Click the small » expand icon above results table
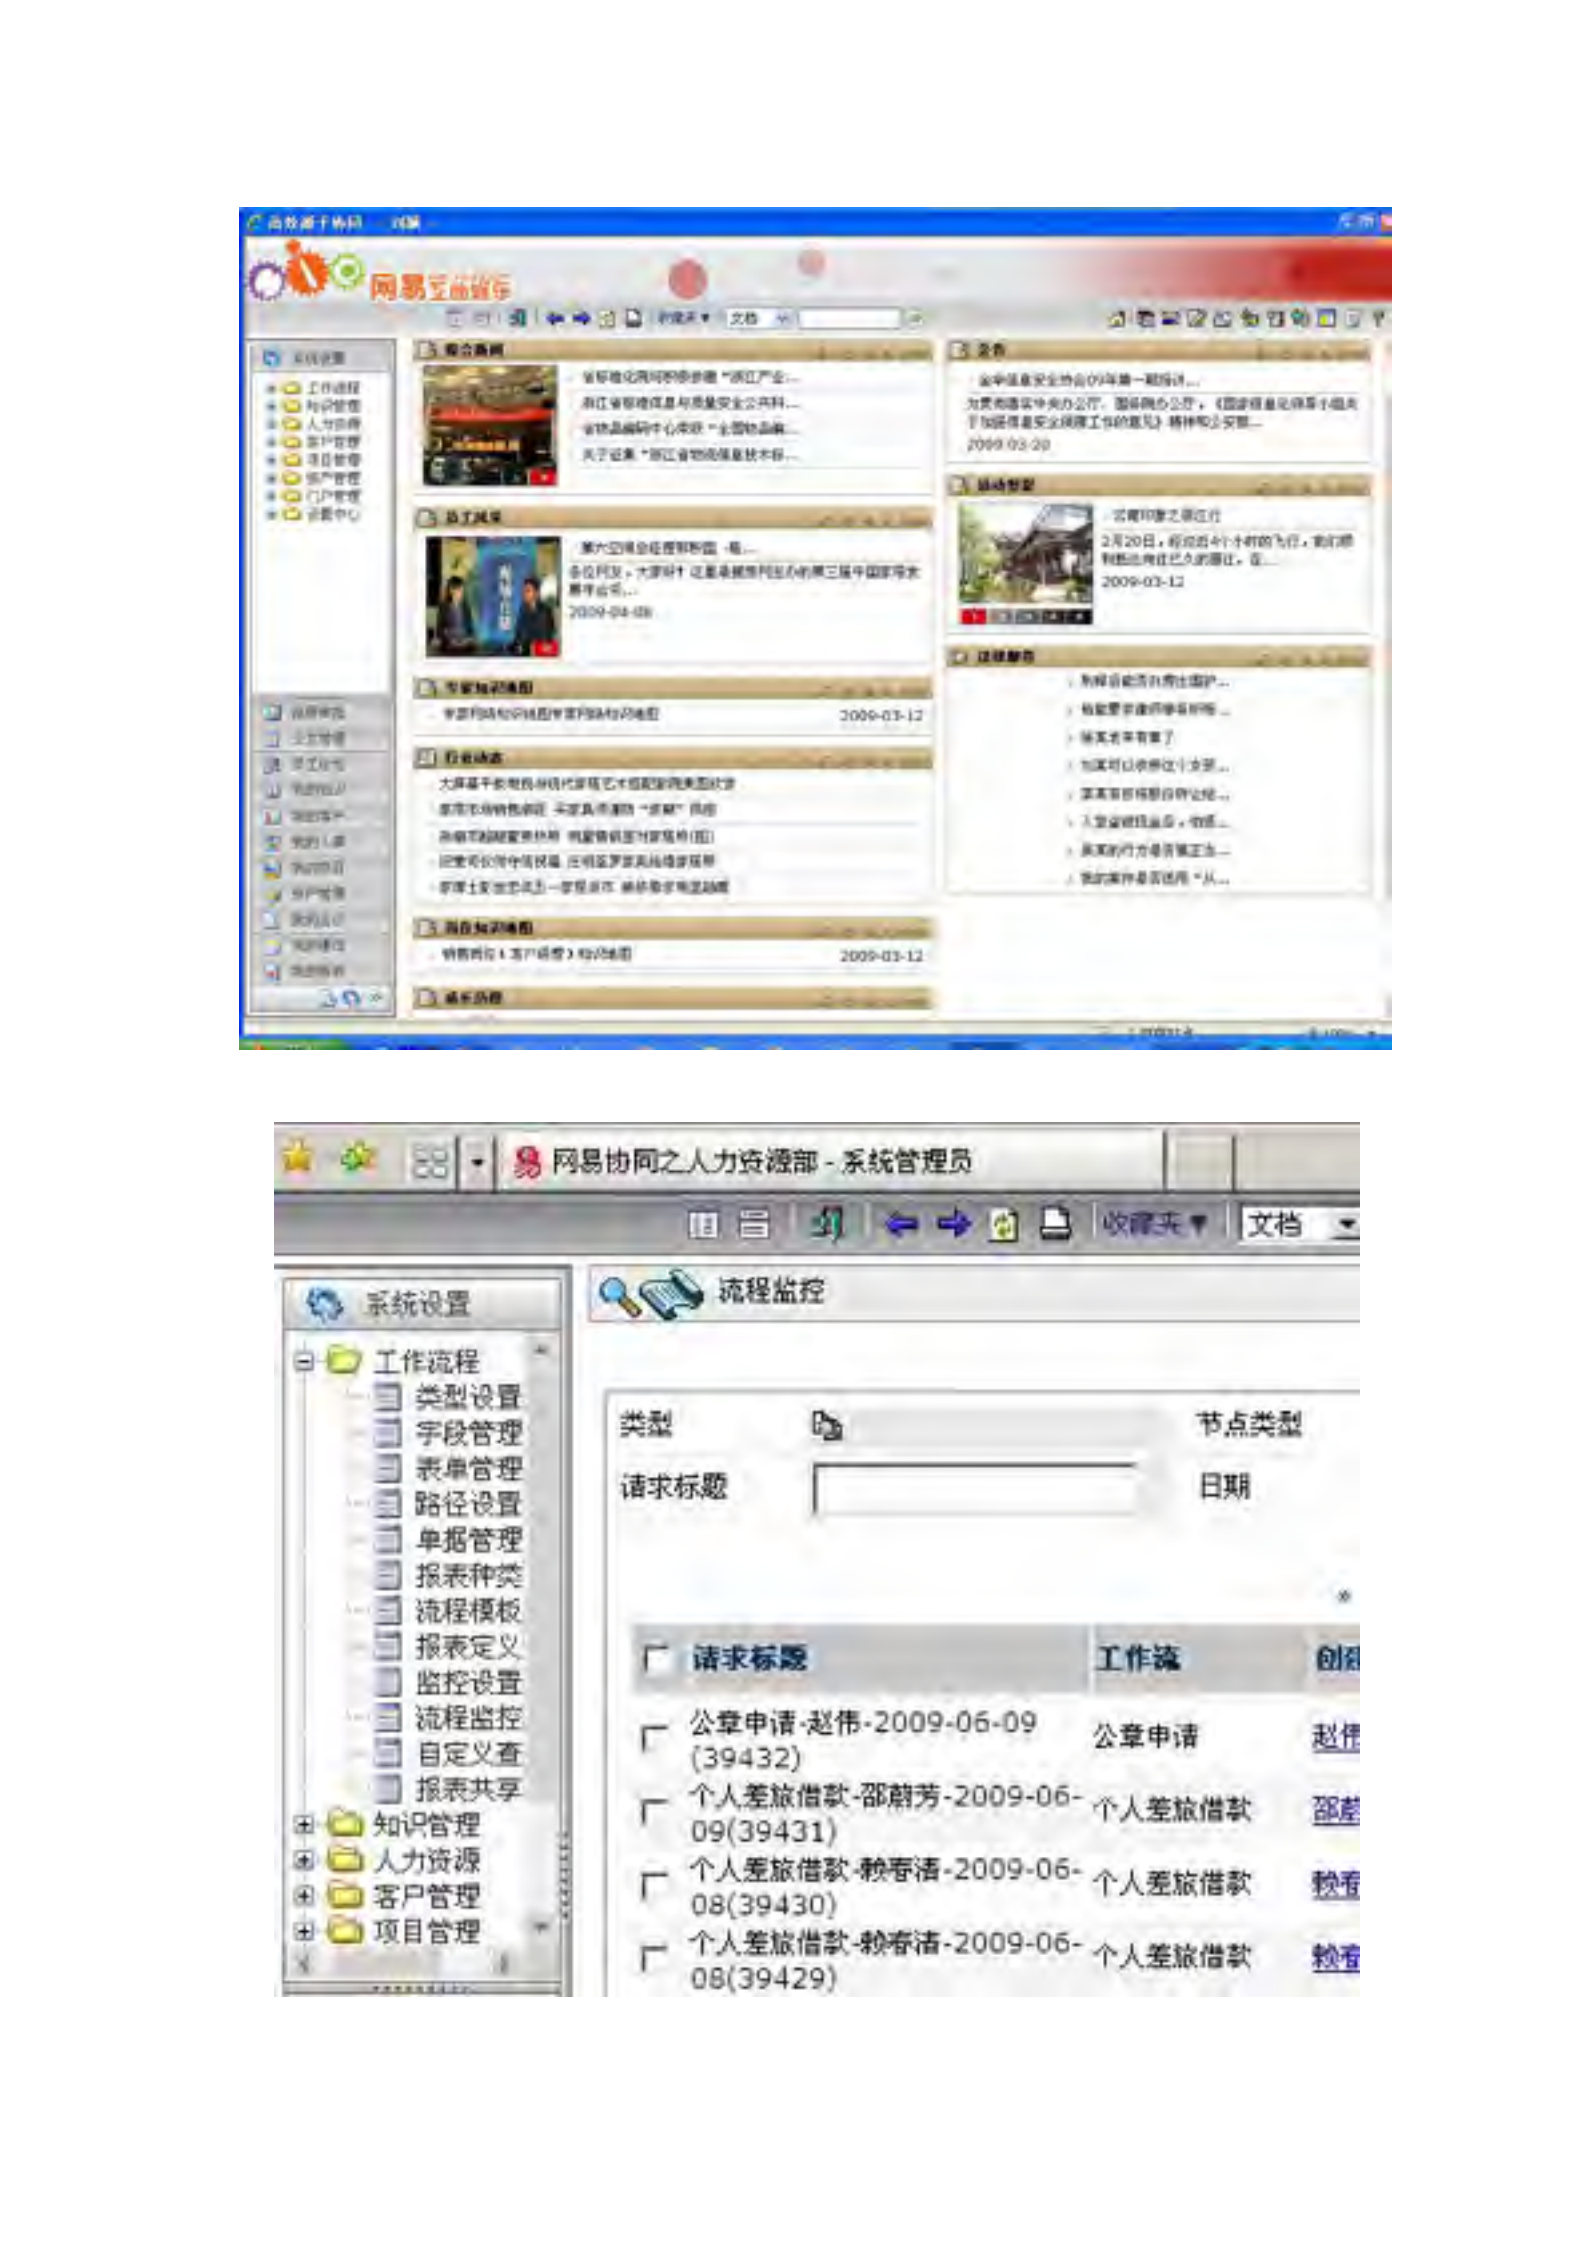Screen dimensions: 1587x2245 1344,1597
